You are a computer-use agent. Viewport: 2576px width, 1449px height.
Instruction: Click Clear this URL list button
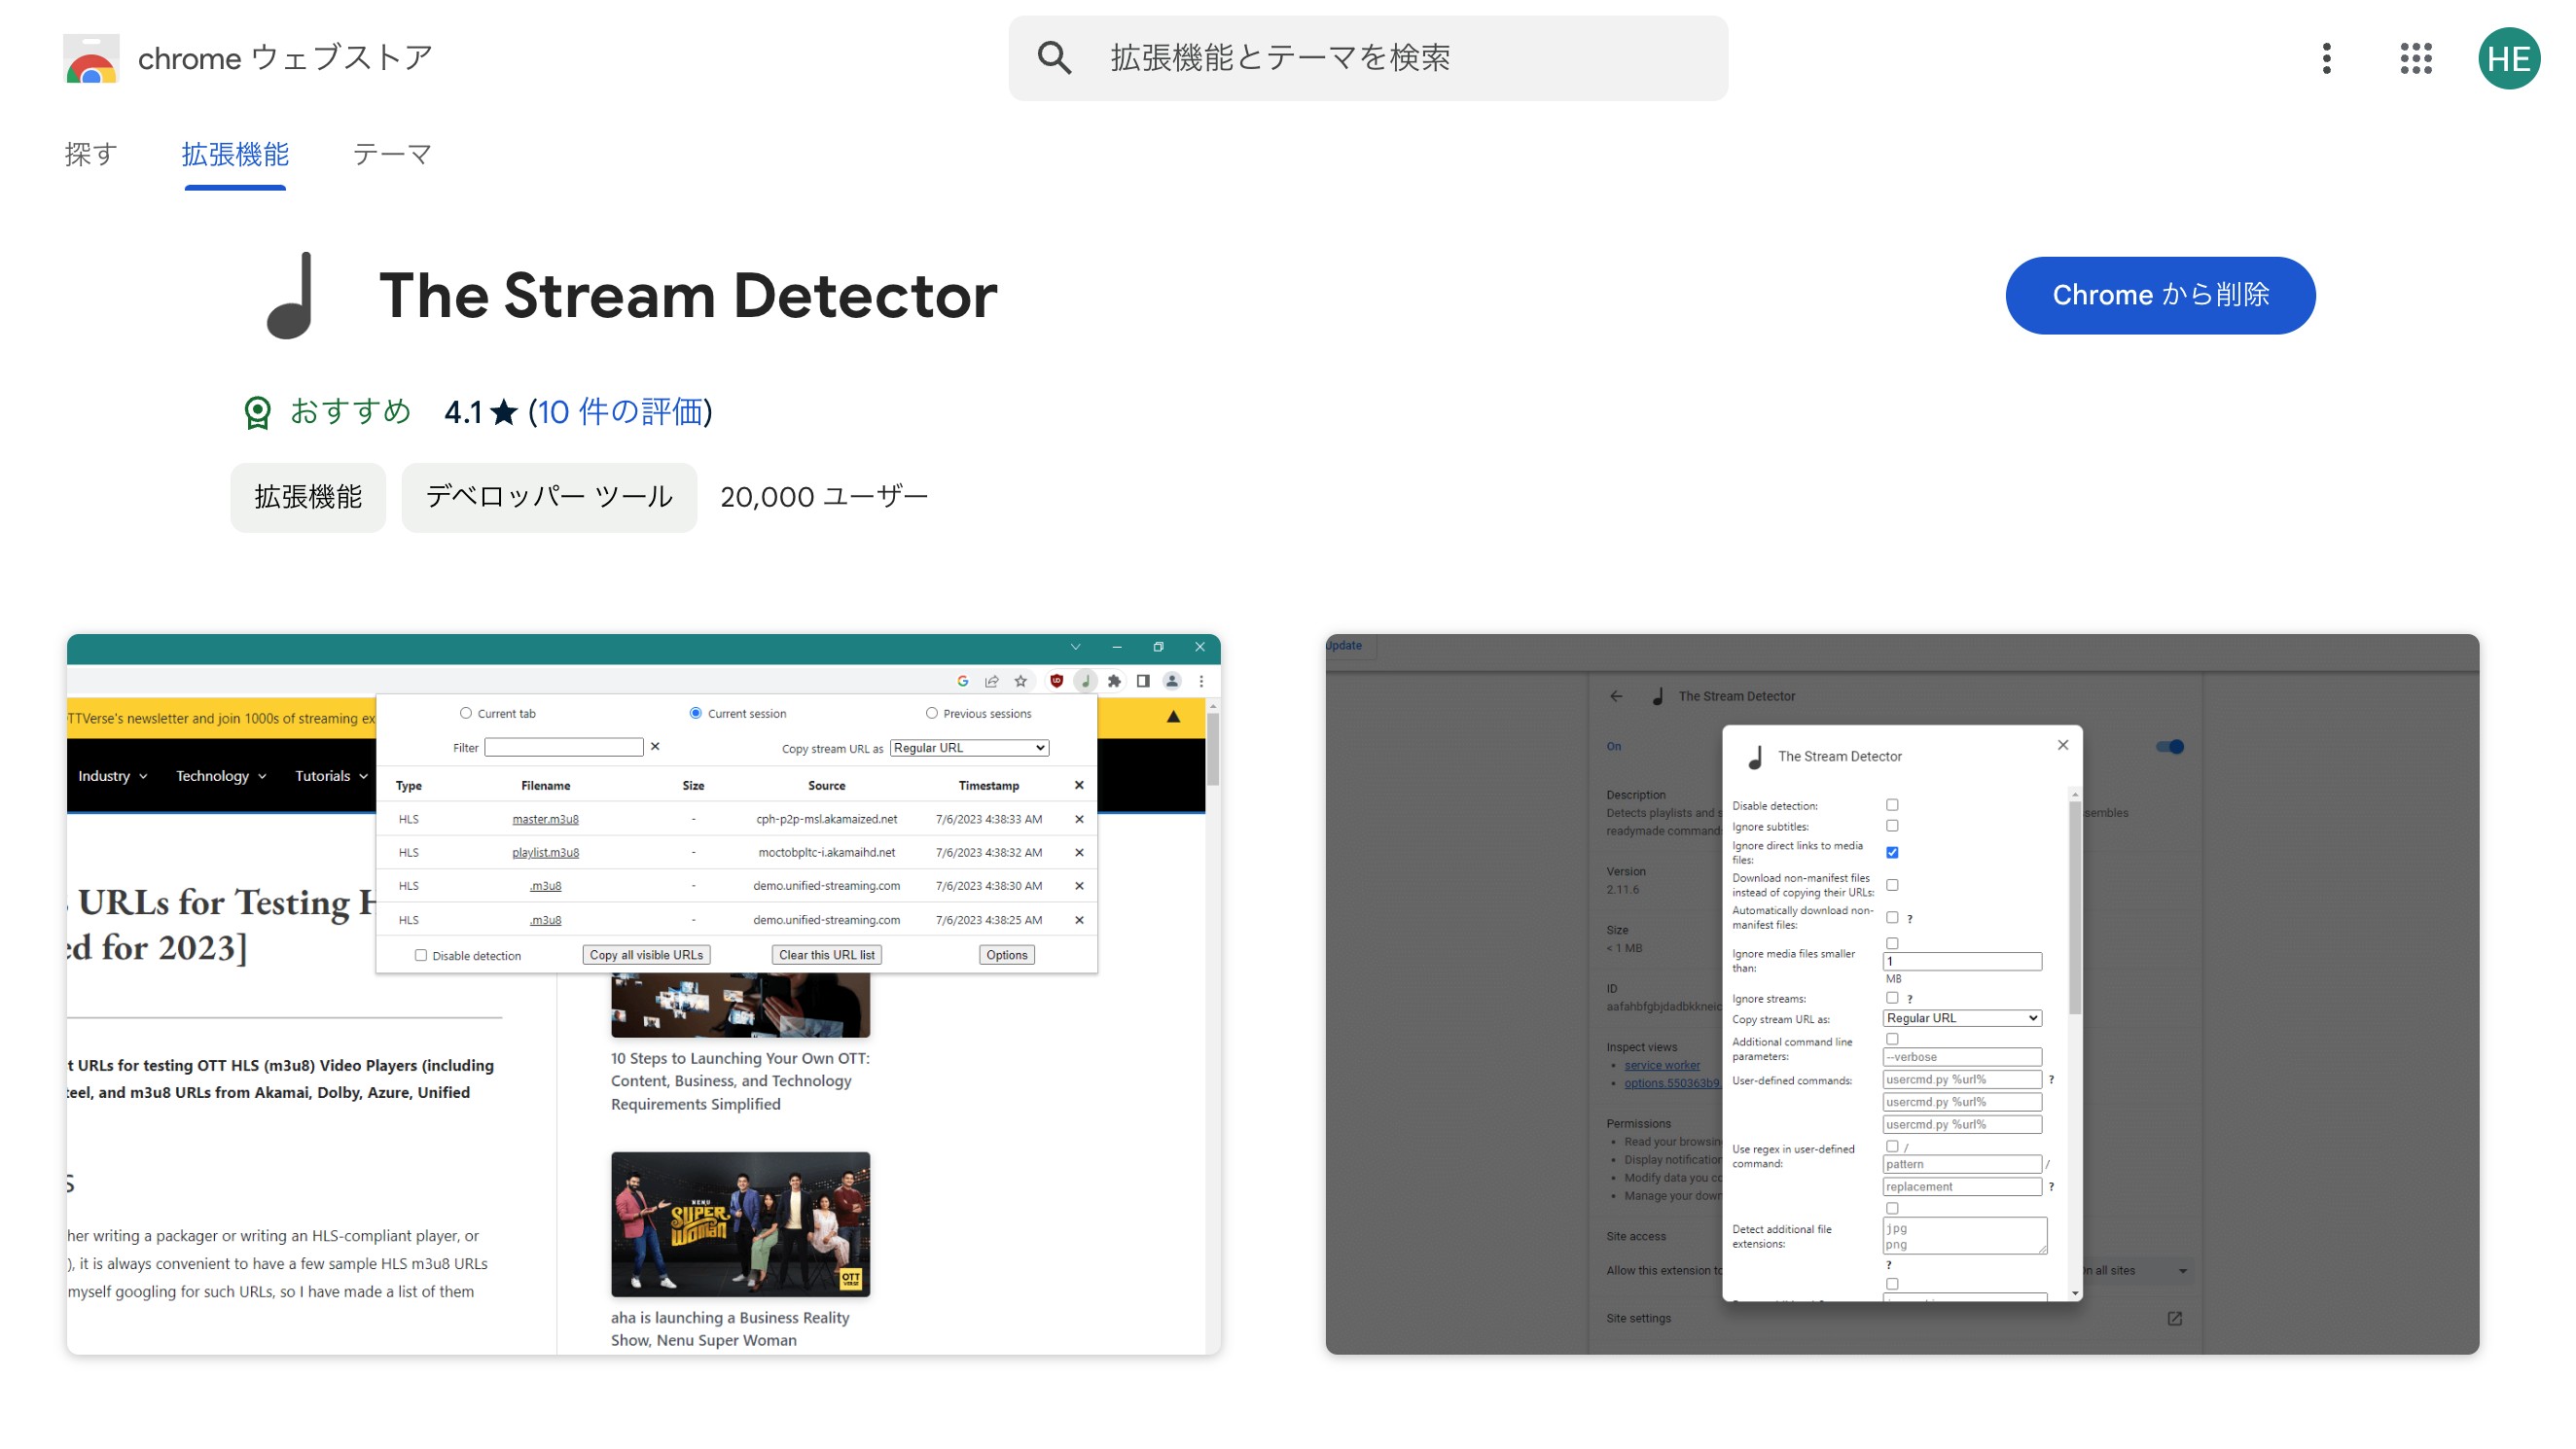pos(826,955)
